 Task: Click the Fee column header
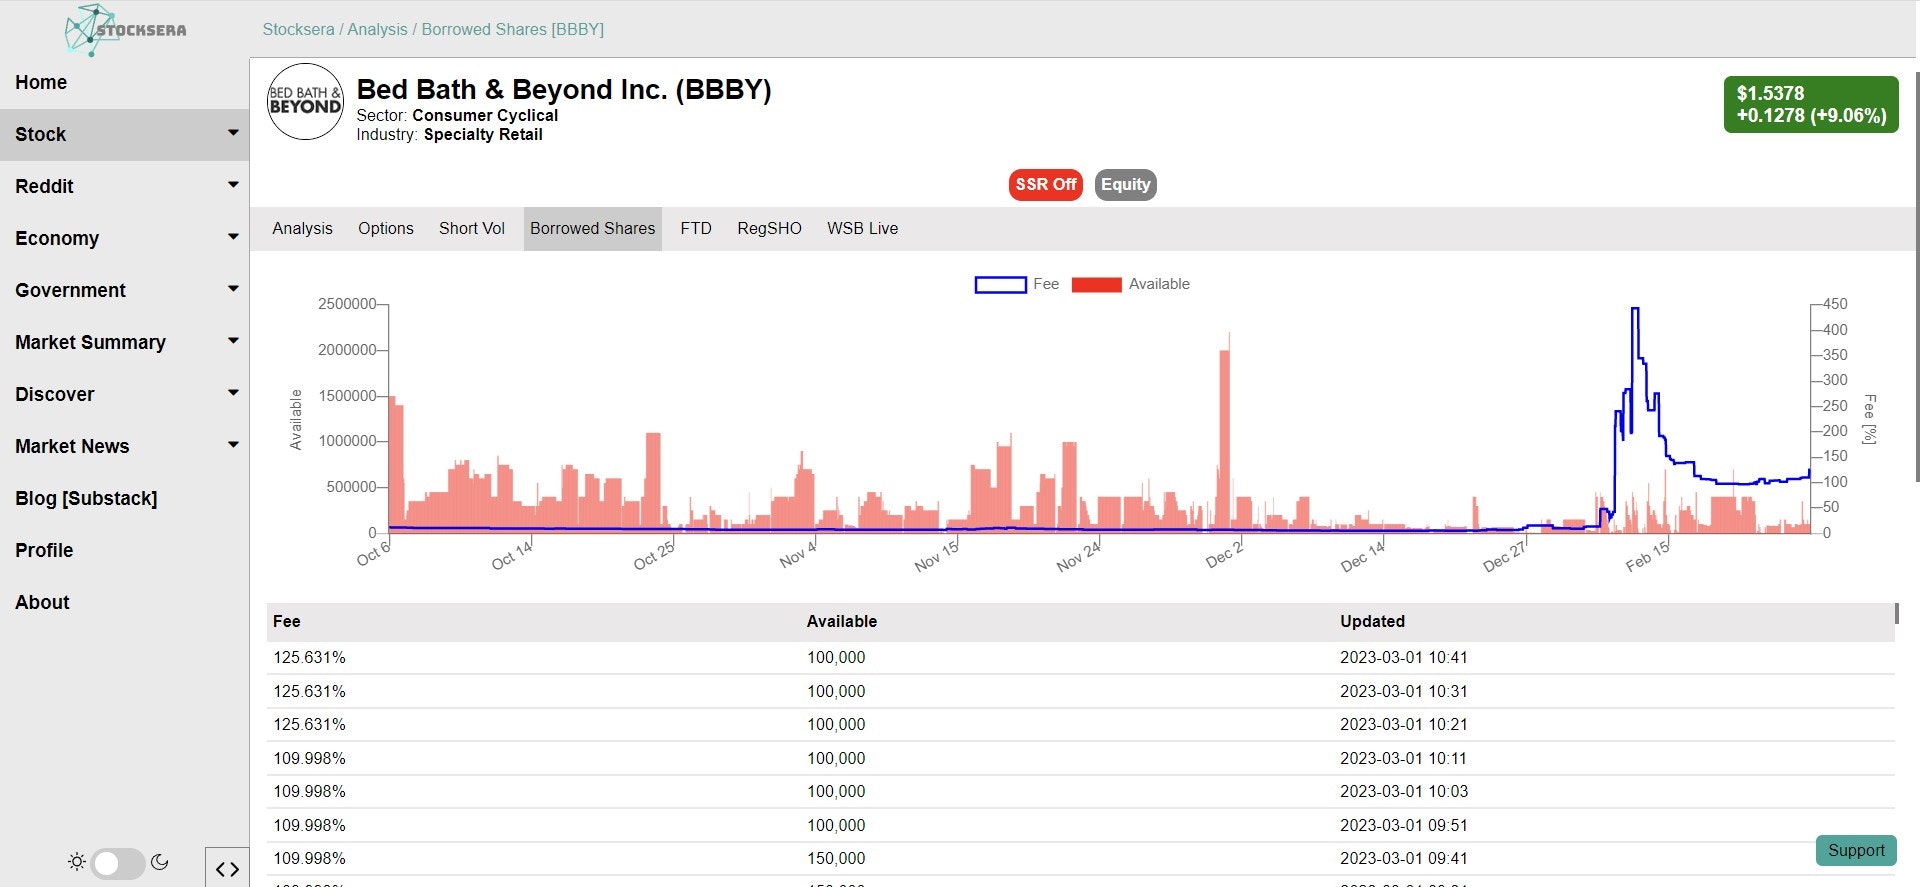(287, 621)
